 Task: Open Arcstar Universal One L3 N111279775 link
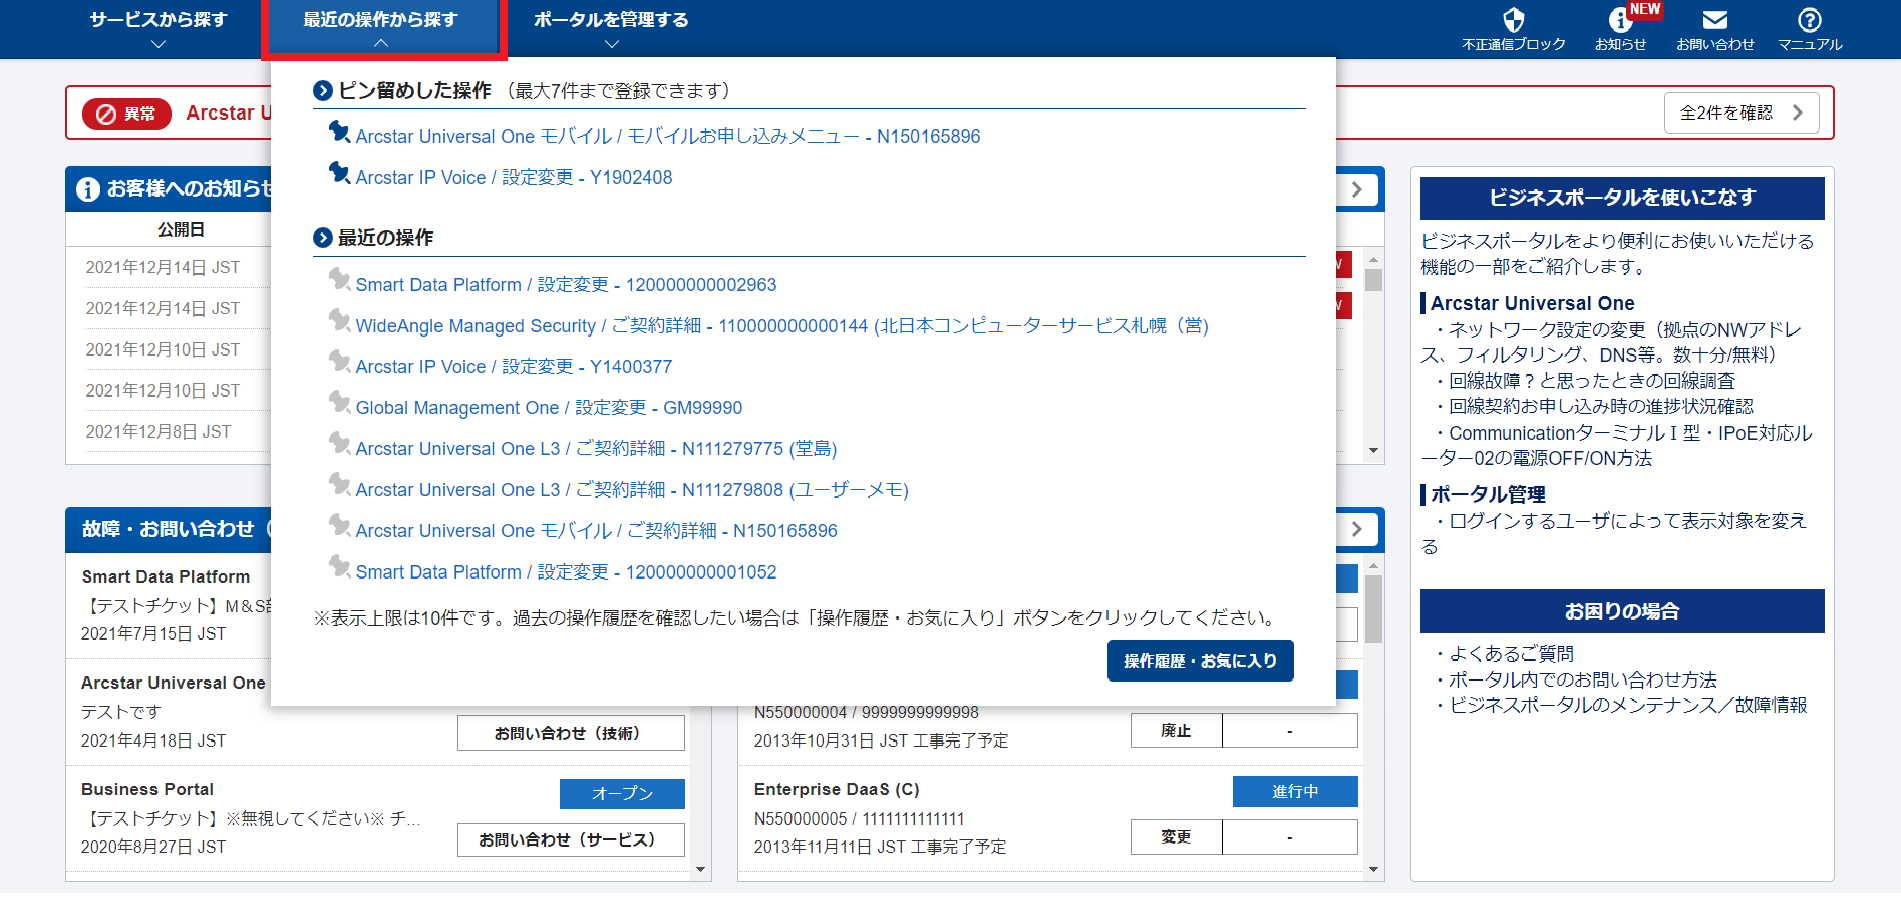pos(597,449)
